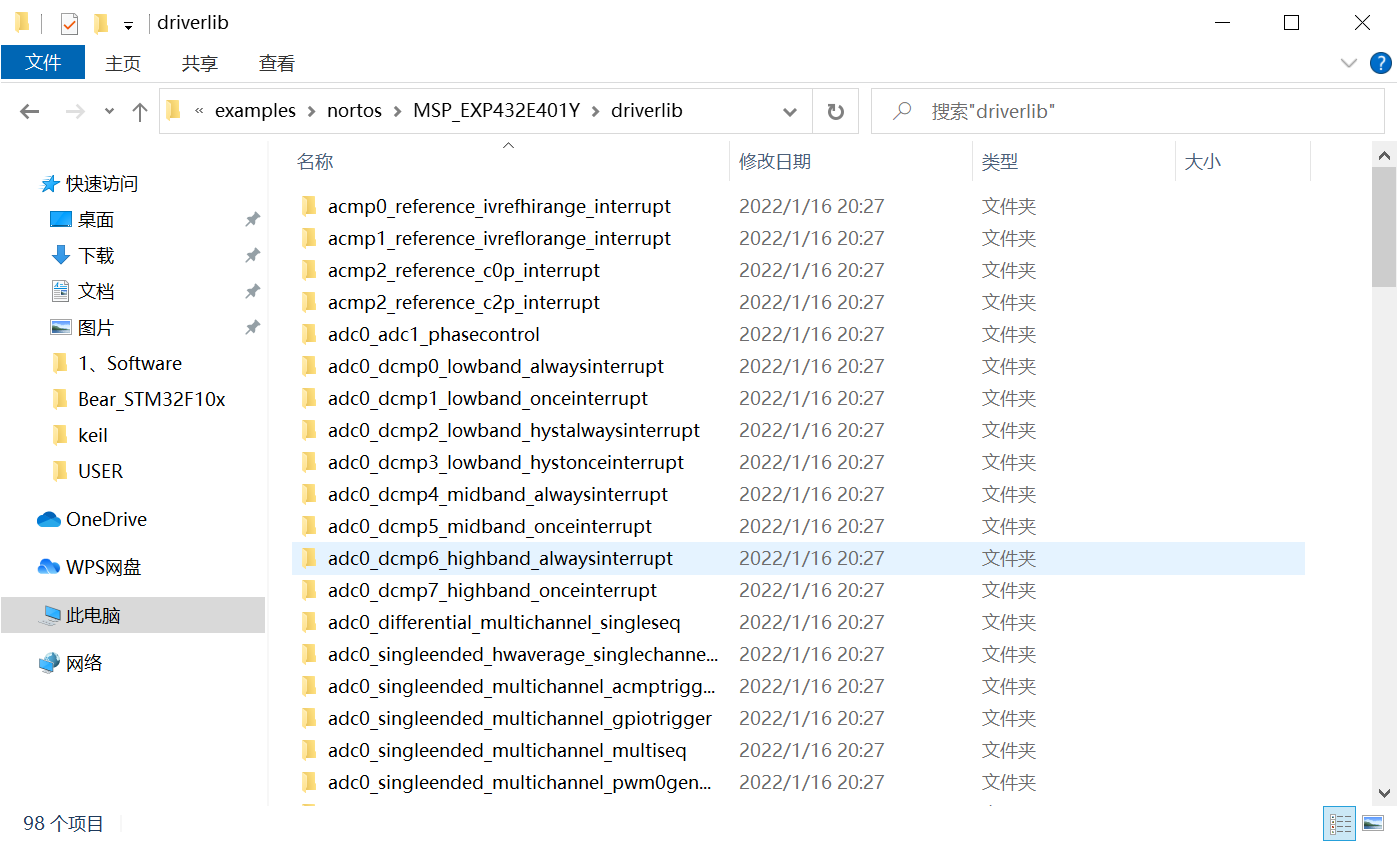
Task: Open the address bar dropdown arrow
Action: [x=789, y=111]
